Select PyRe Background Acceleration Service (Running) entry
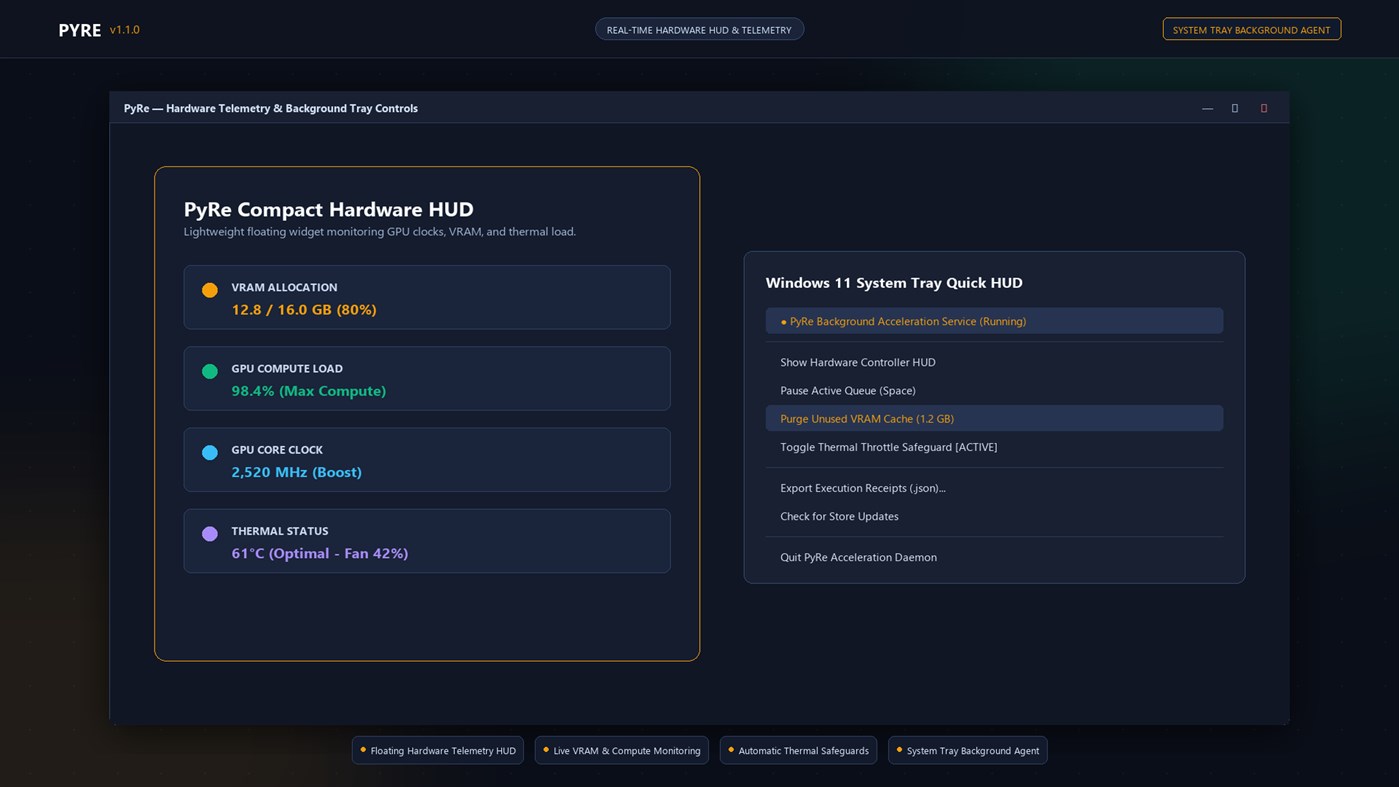1399x787 pixels. [994, 321]
